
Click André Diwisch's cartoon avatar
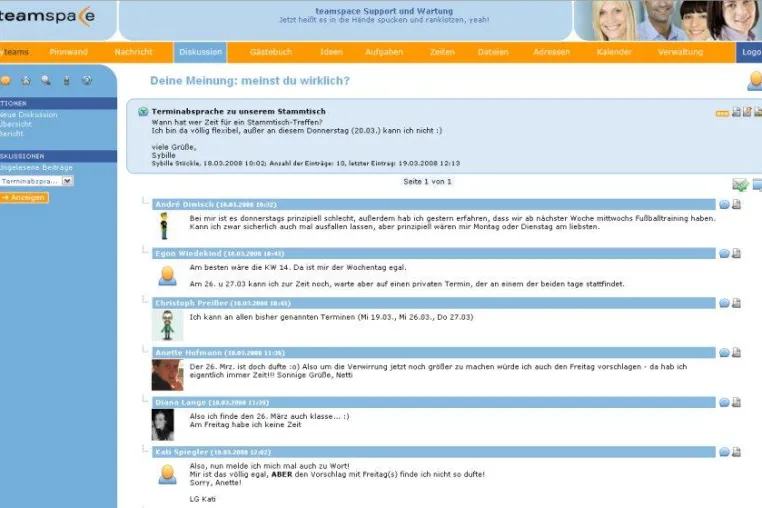tap(164, 226)
